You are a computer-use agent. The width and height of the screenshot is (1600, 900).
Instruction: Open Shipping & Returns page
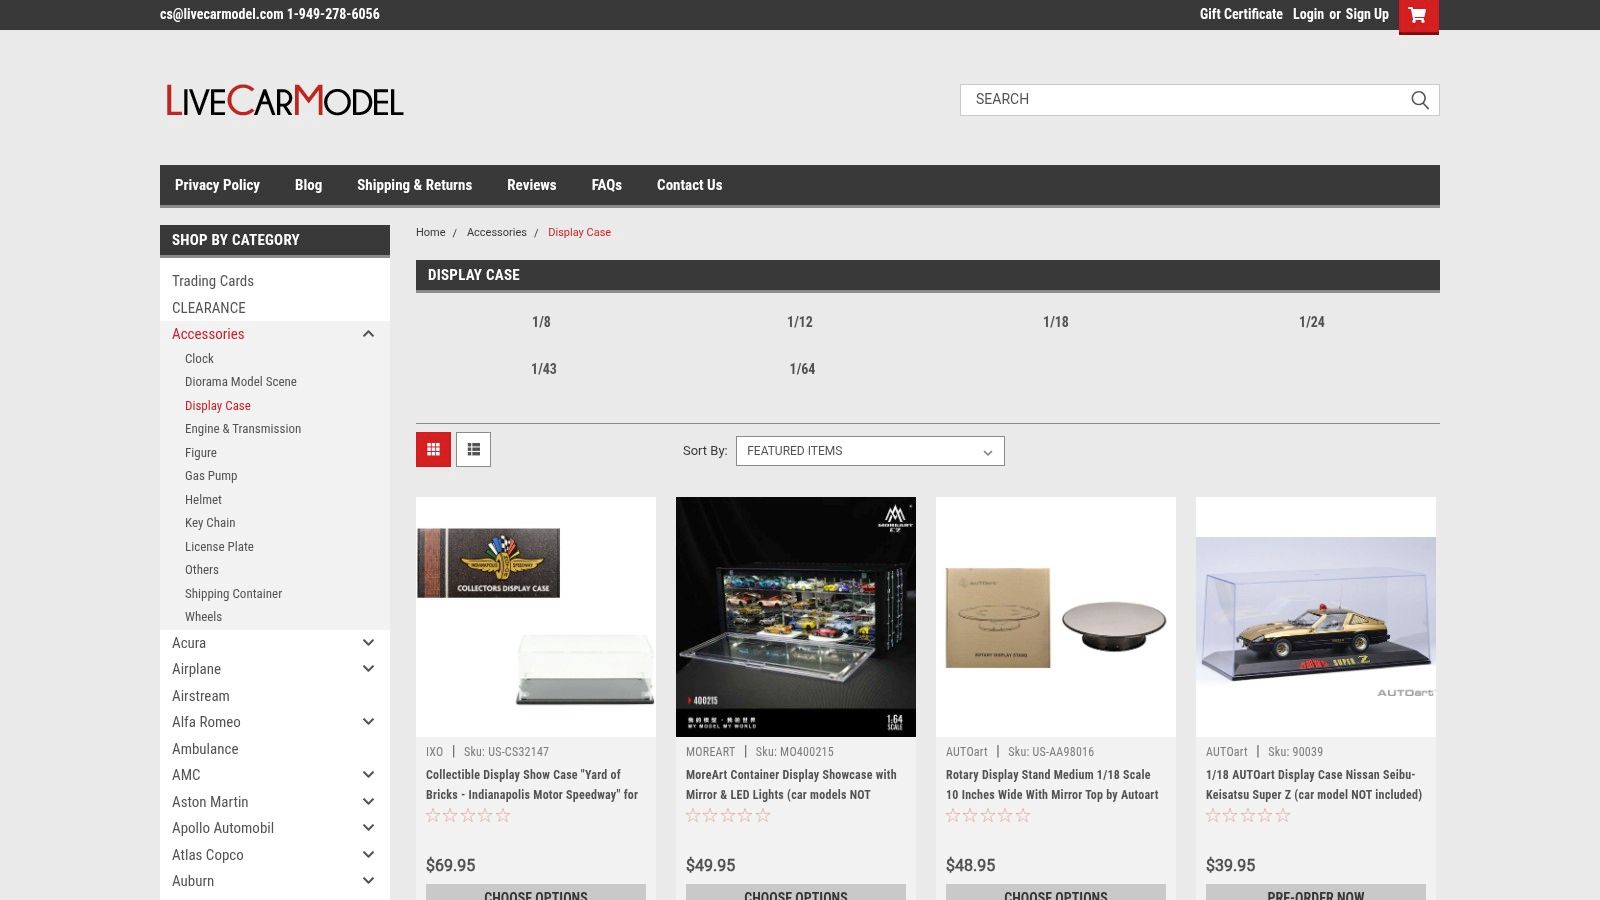[x=414, y=185]
